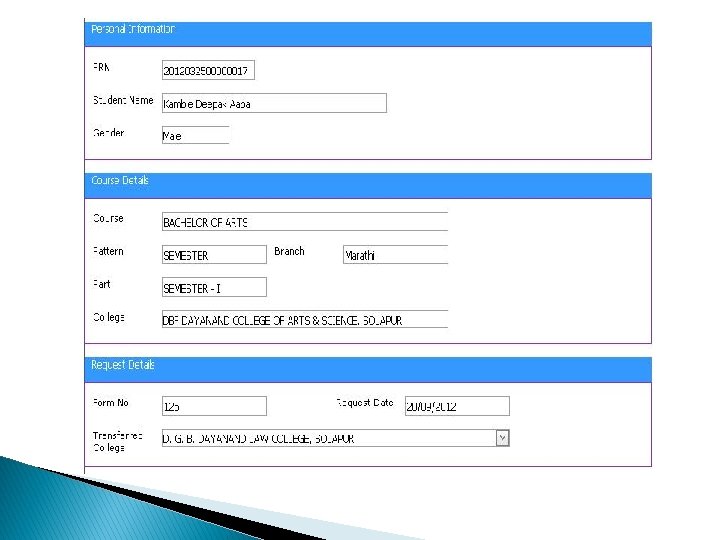Click the College field DBF Dayanand College
This screenshot has width=720, height=540.
(x=305, y=320)
